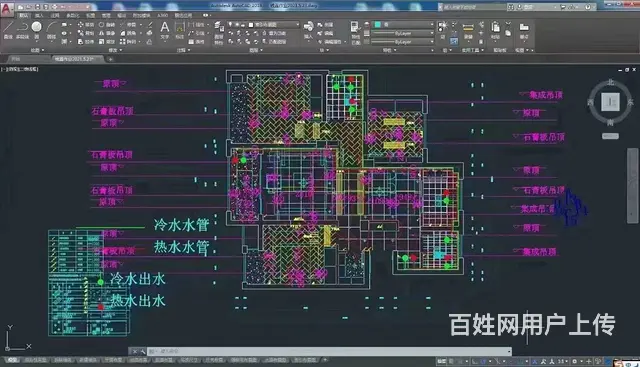Image resolution: width=640 pixels, height=367 pixels.
Task: Open the WCS dropdown below ViewCube
Action: pos(610,136)
